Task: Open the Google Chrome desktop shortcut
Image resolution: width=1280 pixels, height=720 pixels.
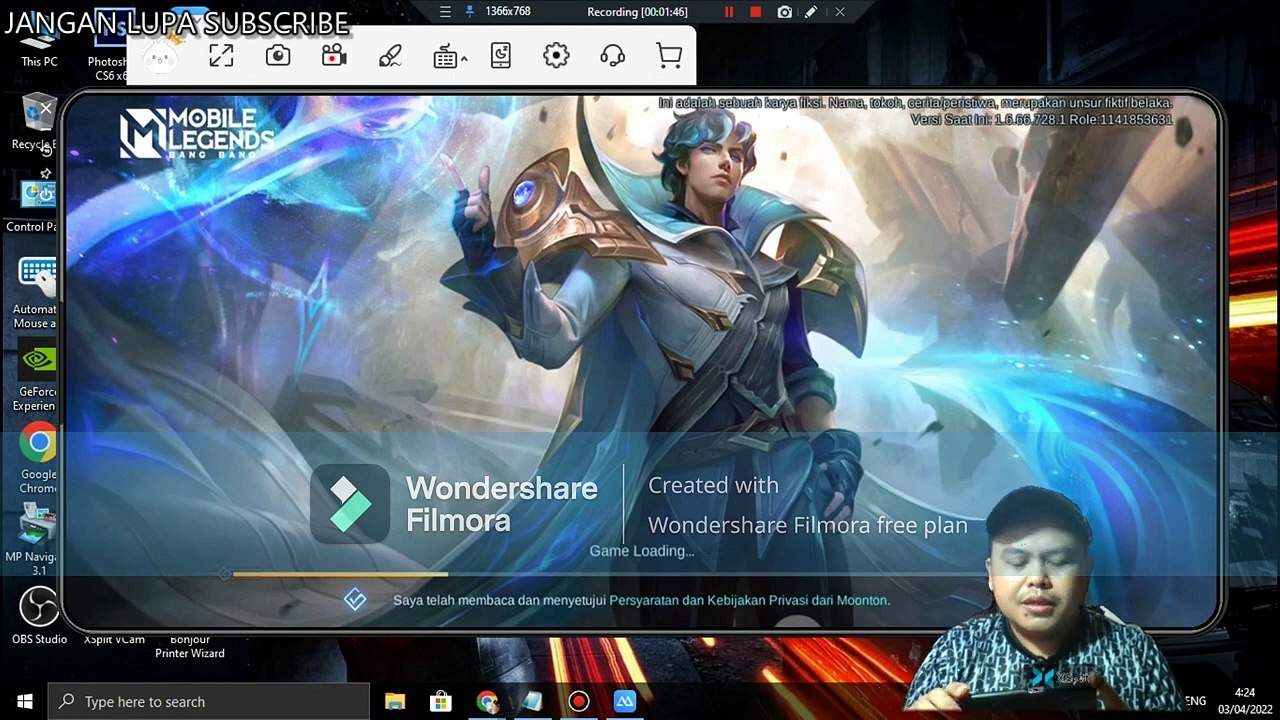Action: (38, 458)
